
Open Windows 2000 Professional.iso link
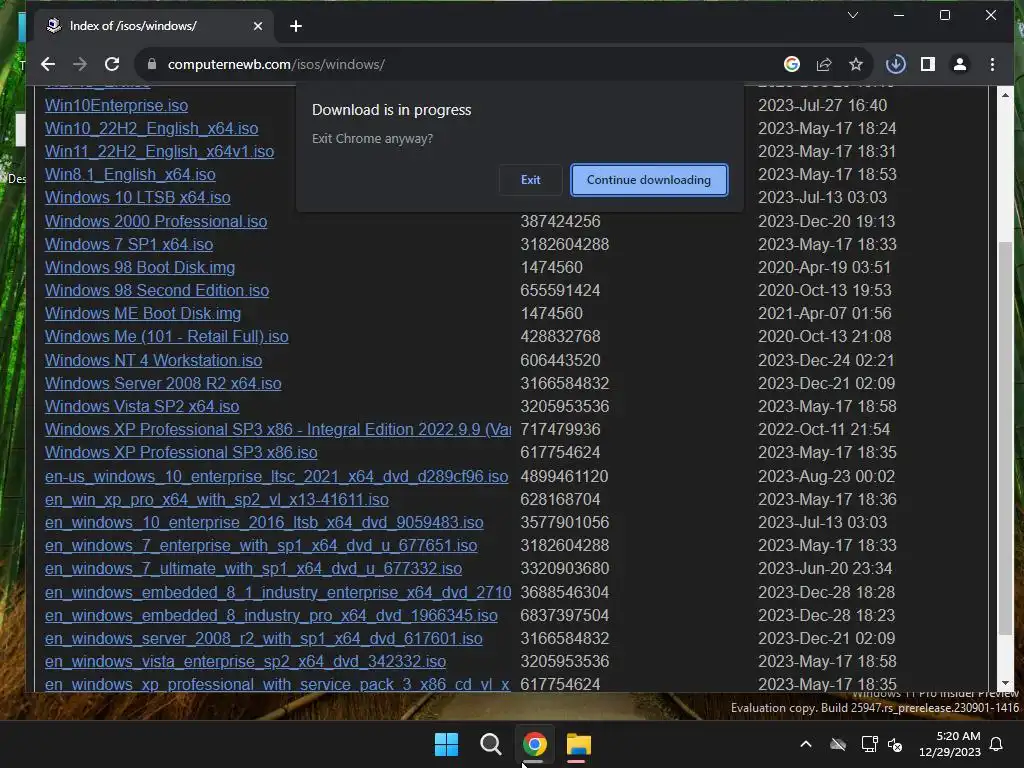click(155, 221)
